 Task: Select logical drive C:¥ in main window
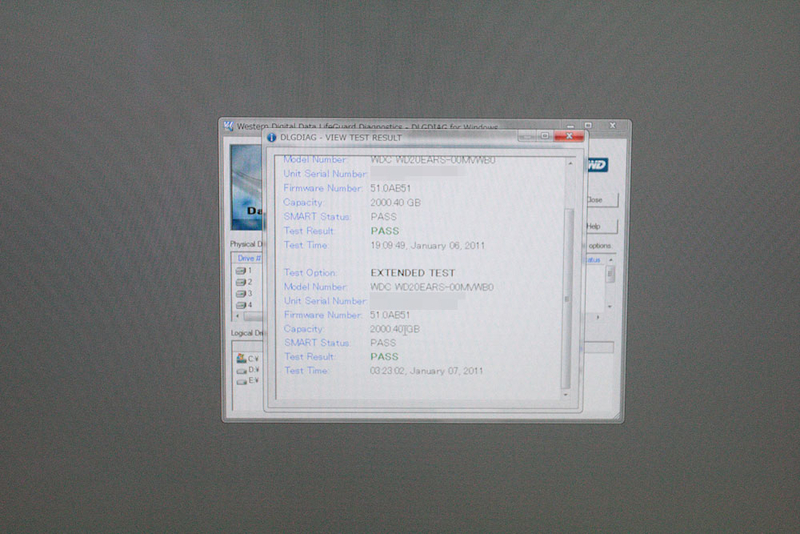248,359
